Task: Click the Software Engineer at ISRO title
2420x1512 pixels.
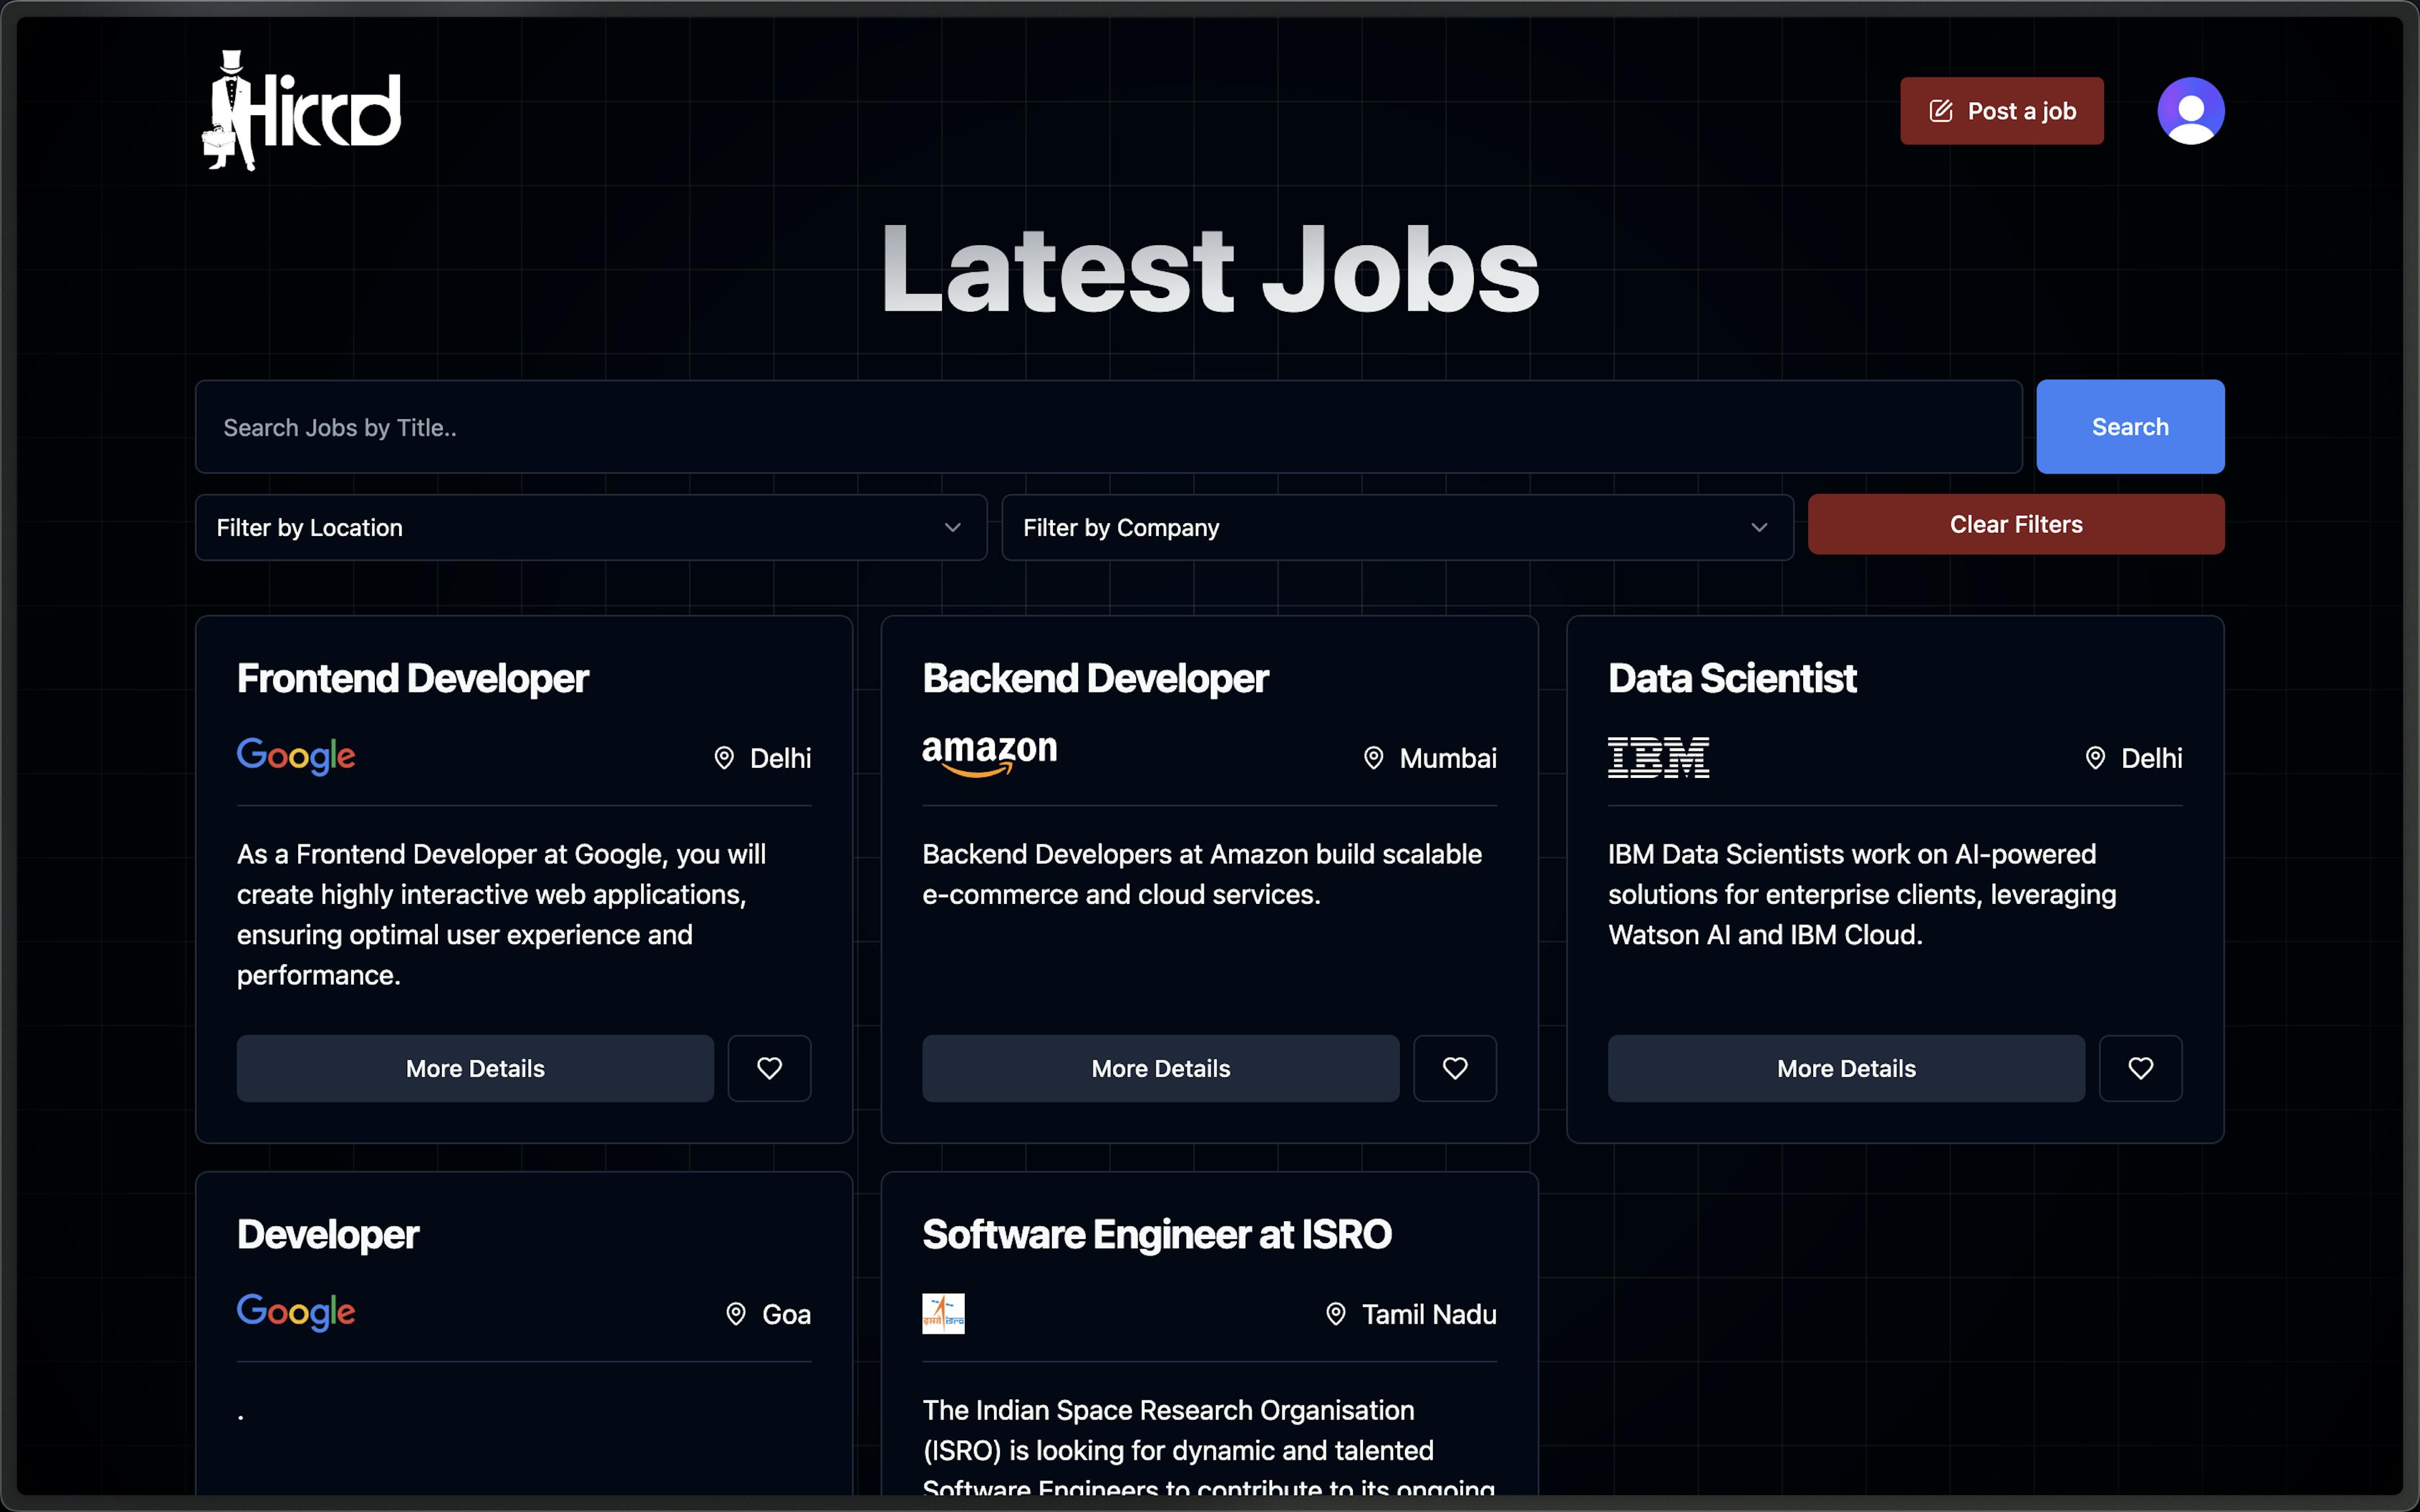Action: click(x=1157, y=1235)
